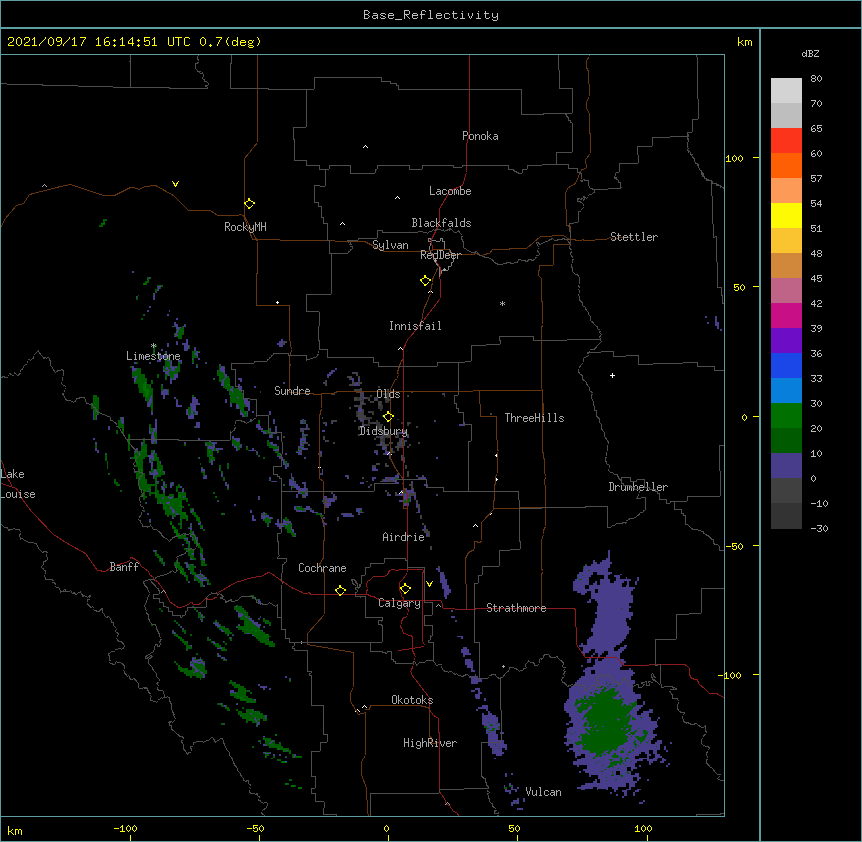
Task: Select the Sylvan label
Action: pos(390,245)
